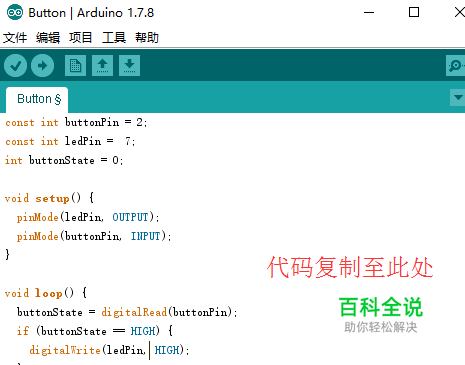Click the 'void loop() {' line

[x=46, y=293]
